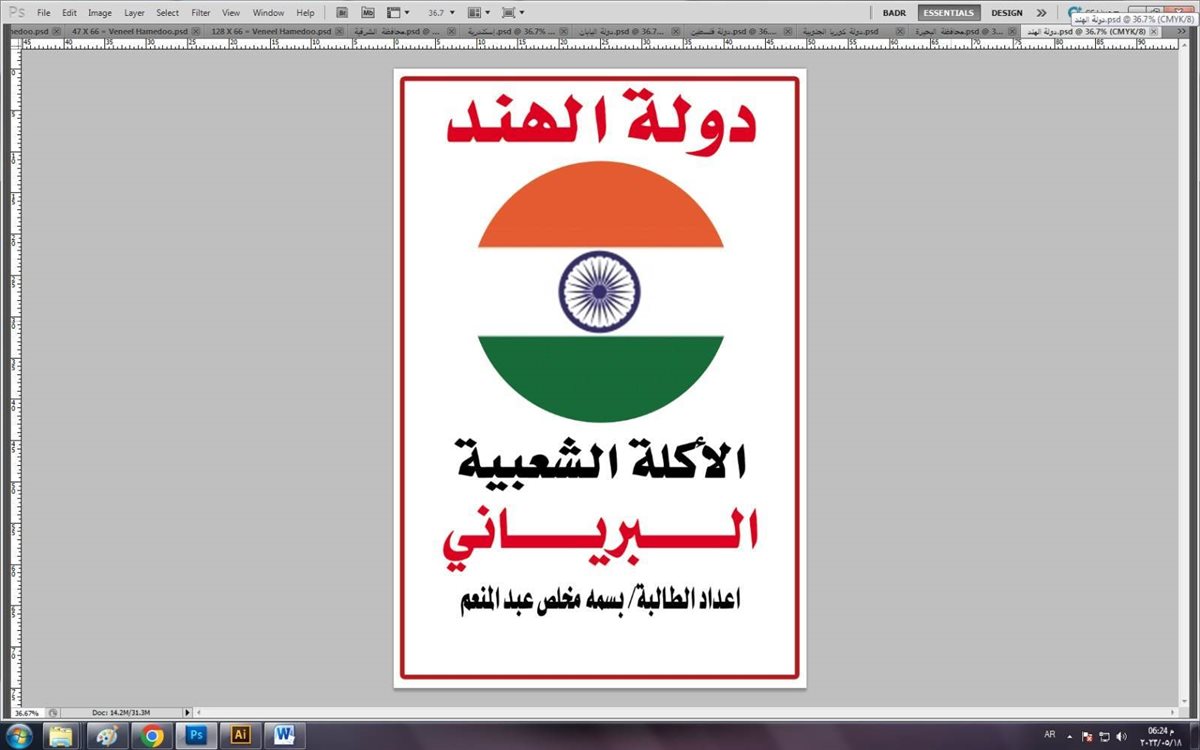This screenshot has height=750, width=1200.
Task: Select the ESSENTIALS workspace
Action: [949, 13]
